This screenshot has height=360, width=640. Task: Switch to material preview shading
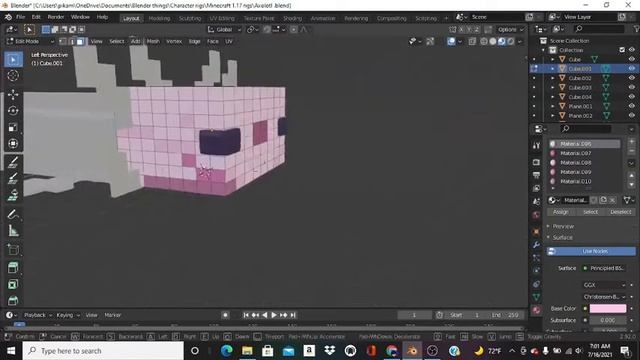502,41
